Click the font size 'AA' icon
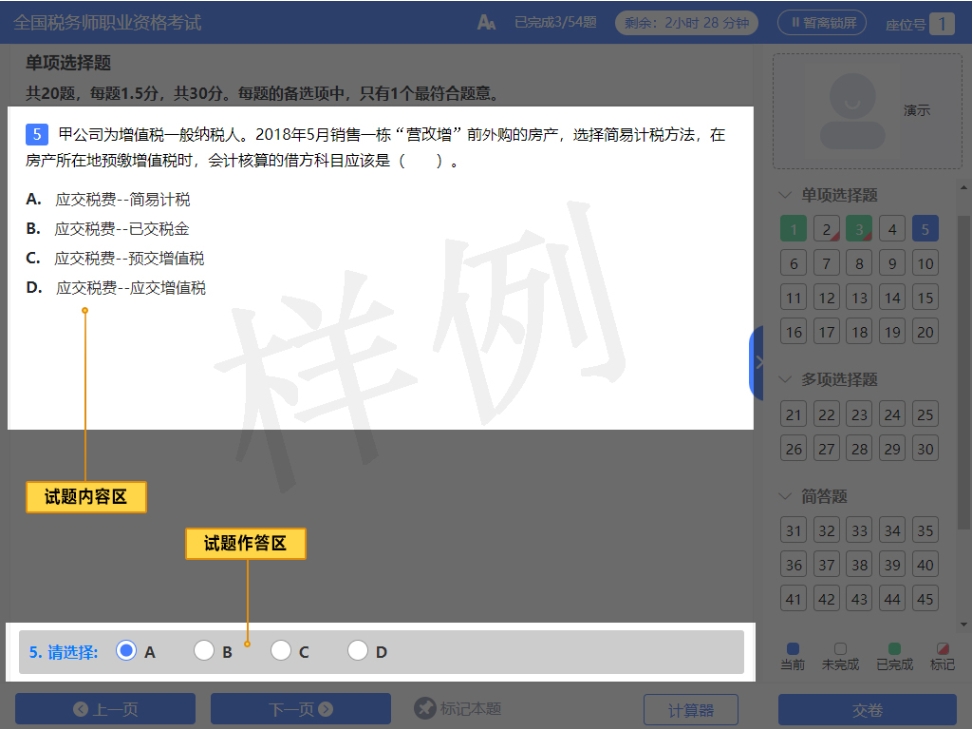 point(487,22)
